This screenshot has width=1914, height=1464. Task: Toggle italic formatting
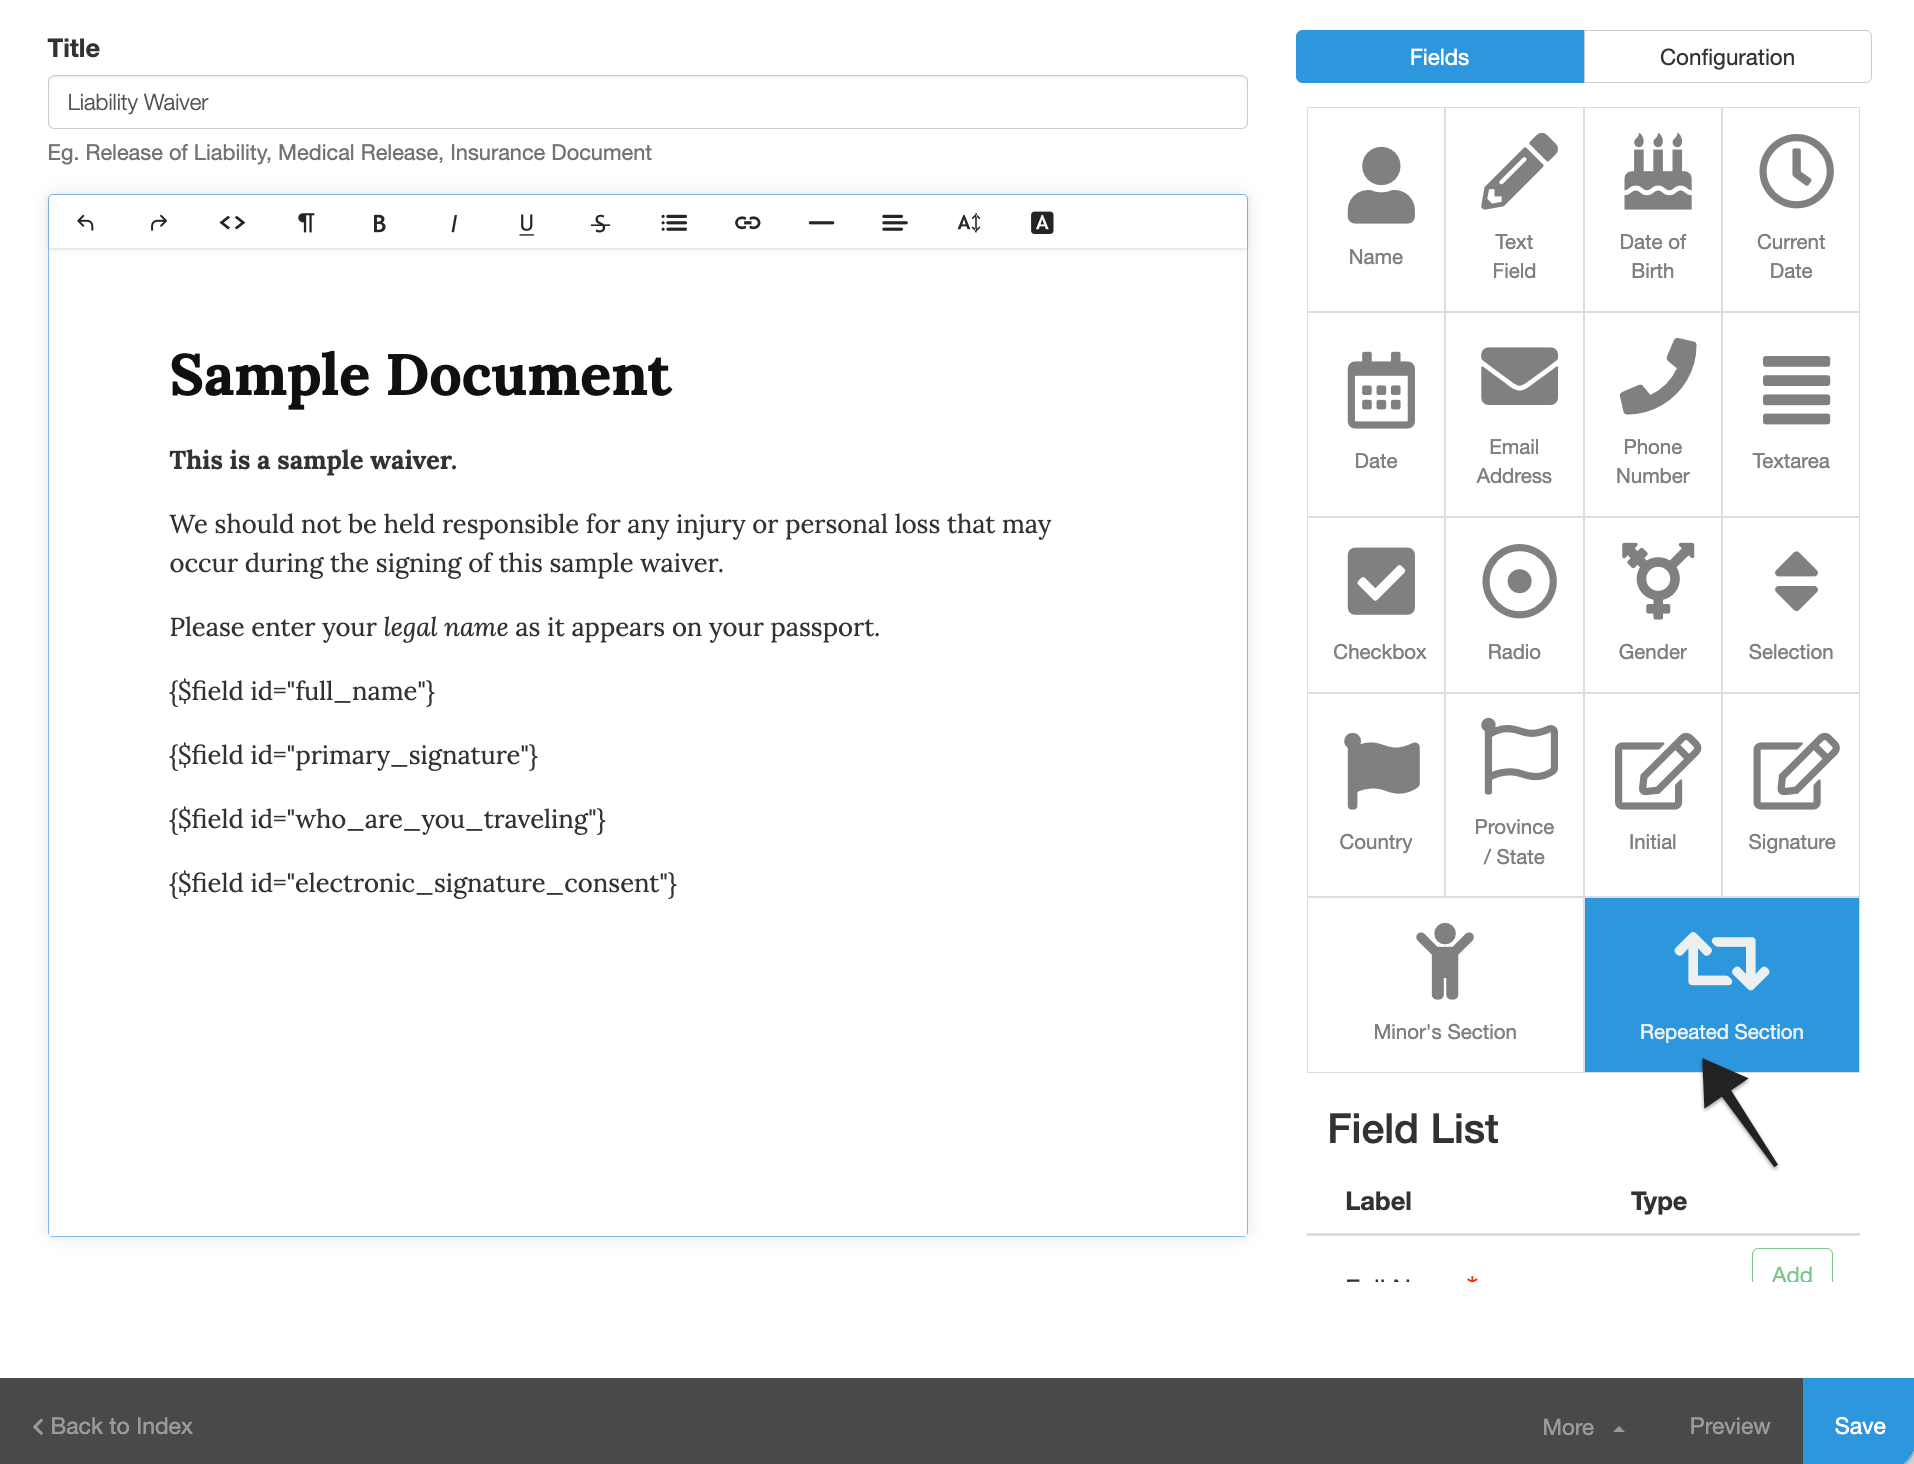pyautogui.click(x=453, y=223)
